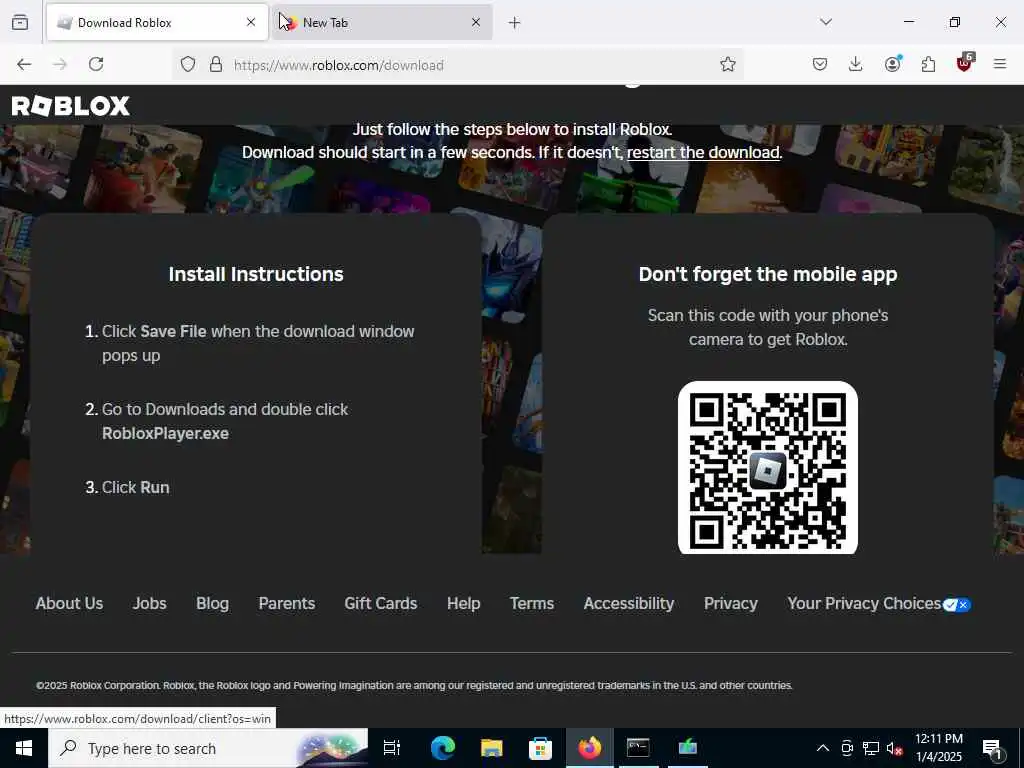The width and height of the screenshot is (1024, 768).
Task: Open the uBlock Origin extension
Action: pyautogui.click(x=965, y=63)
